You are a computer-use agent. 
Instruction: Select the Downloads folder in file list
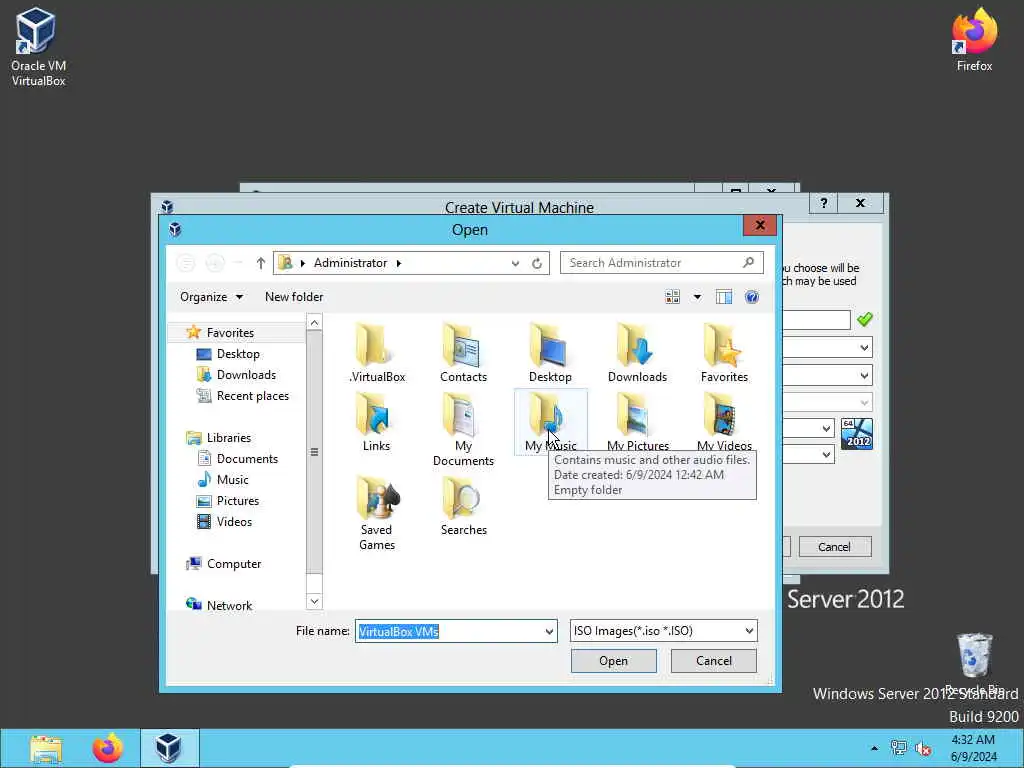tap(637, 353)
